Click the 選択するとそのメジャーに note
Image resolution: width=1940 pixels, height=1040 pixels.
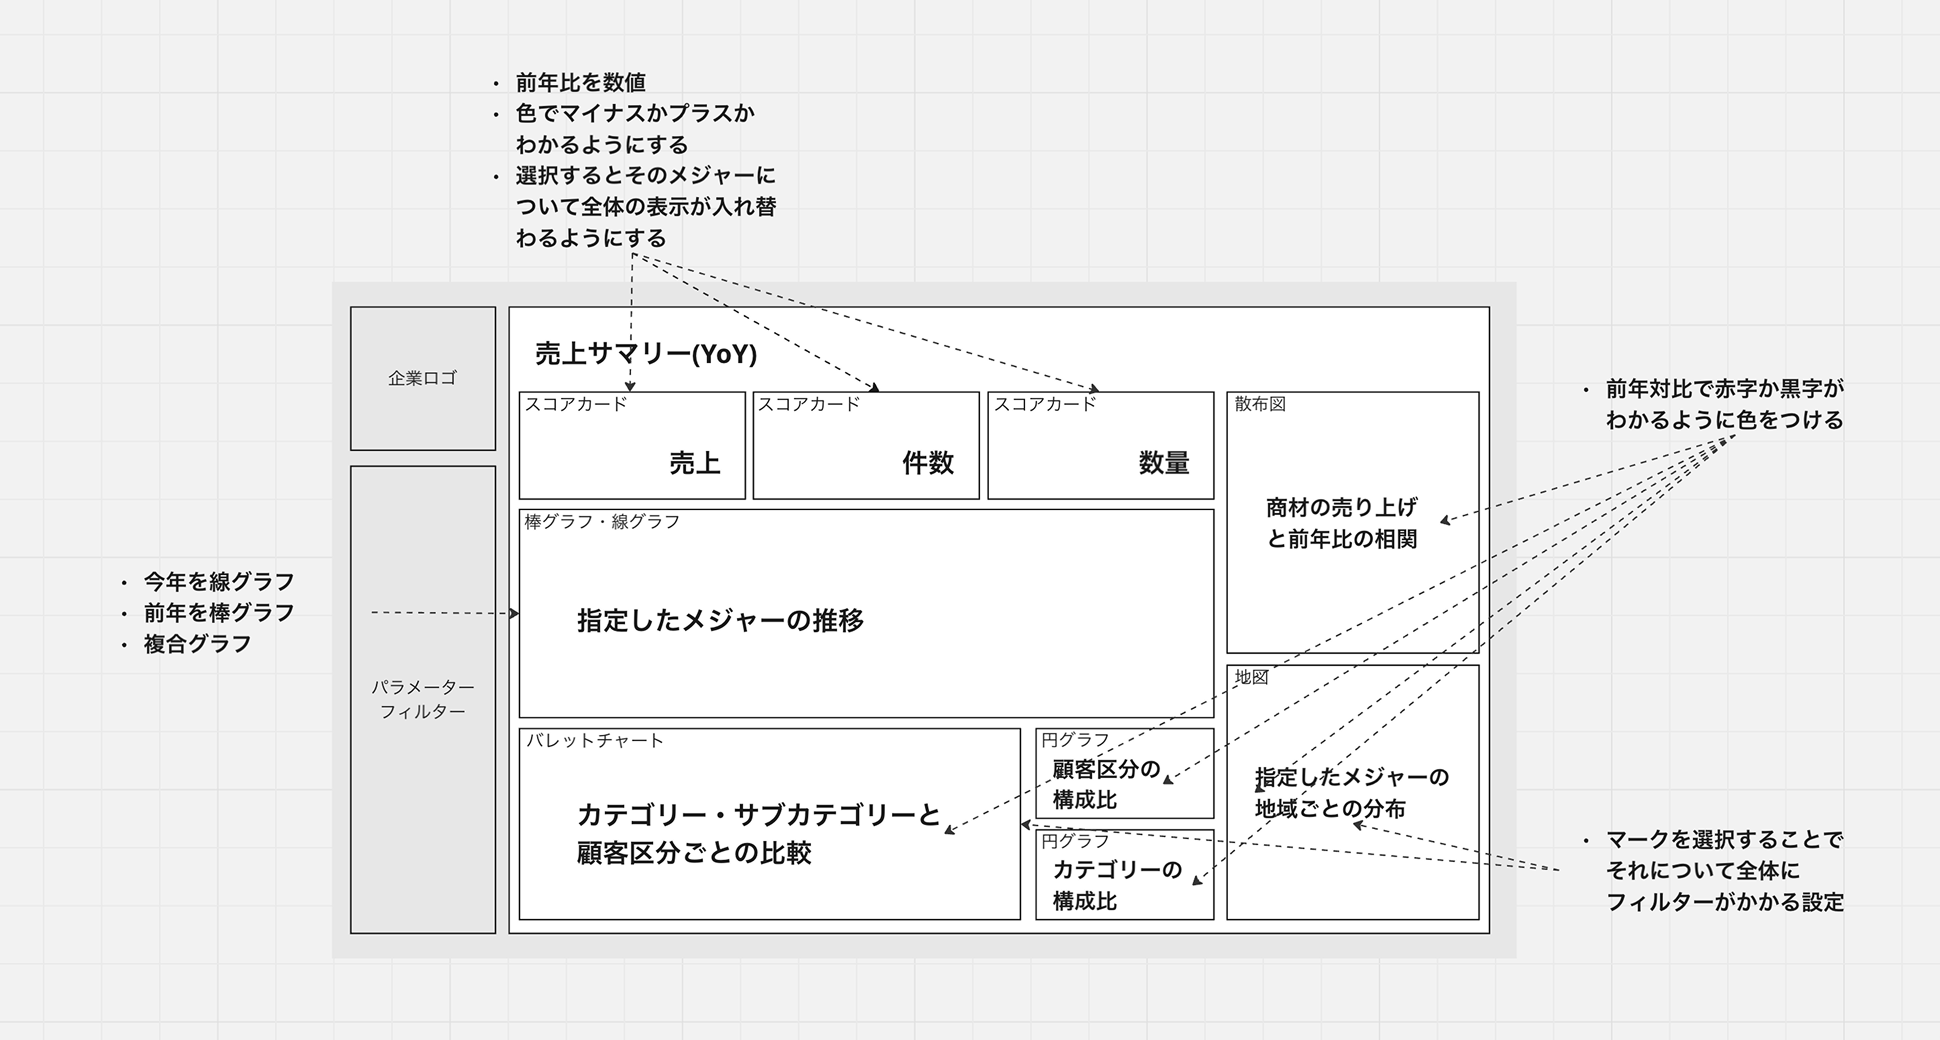click(x=646, y=175)
